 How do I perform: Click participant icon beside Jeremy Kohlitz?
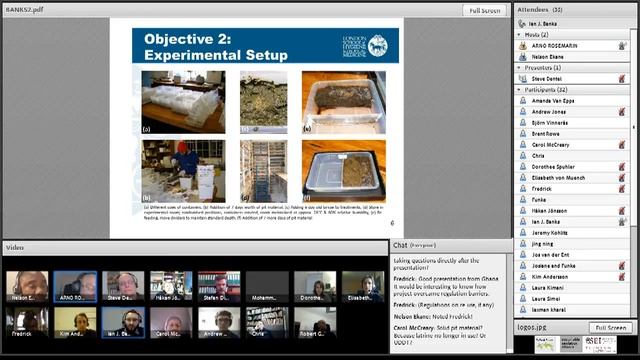(523, 233)
